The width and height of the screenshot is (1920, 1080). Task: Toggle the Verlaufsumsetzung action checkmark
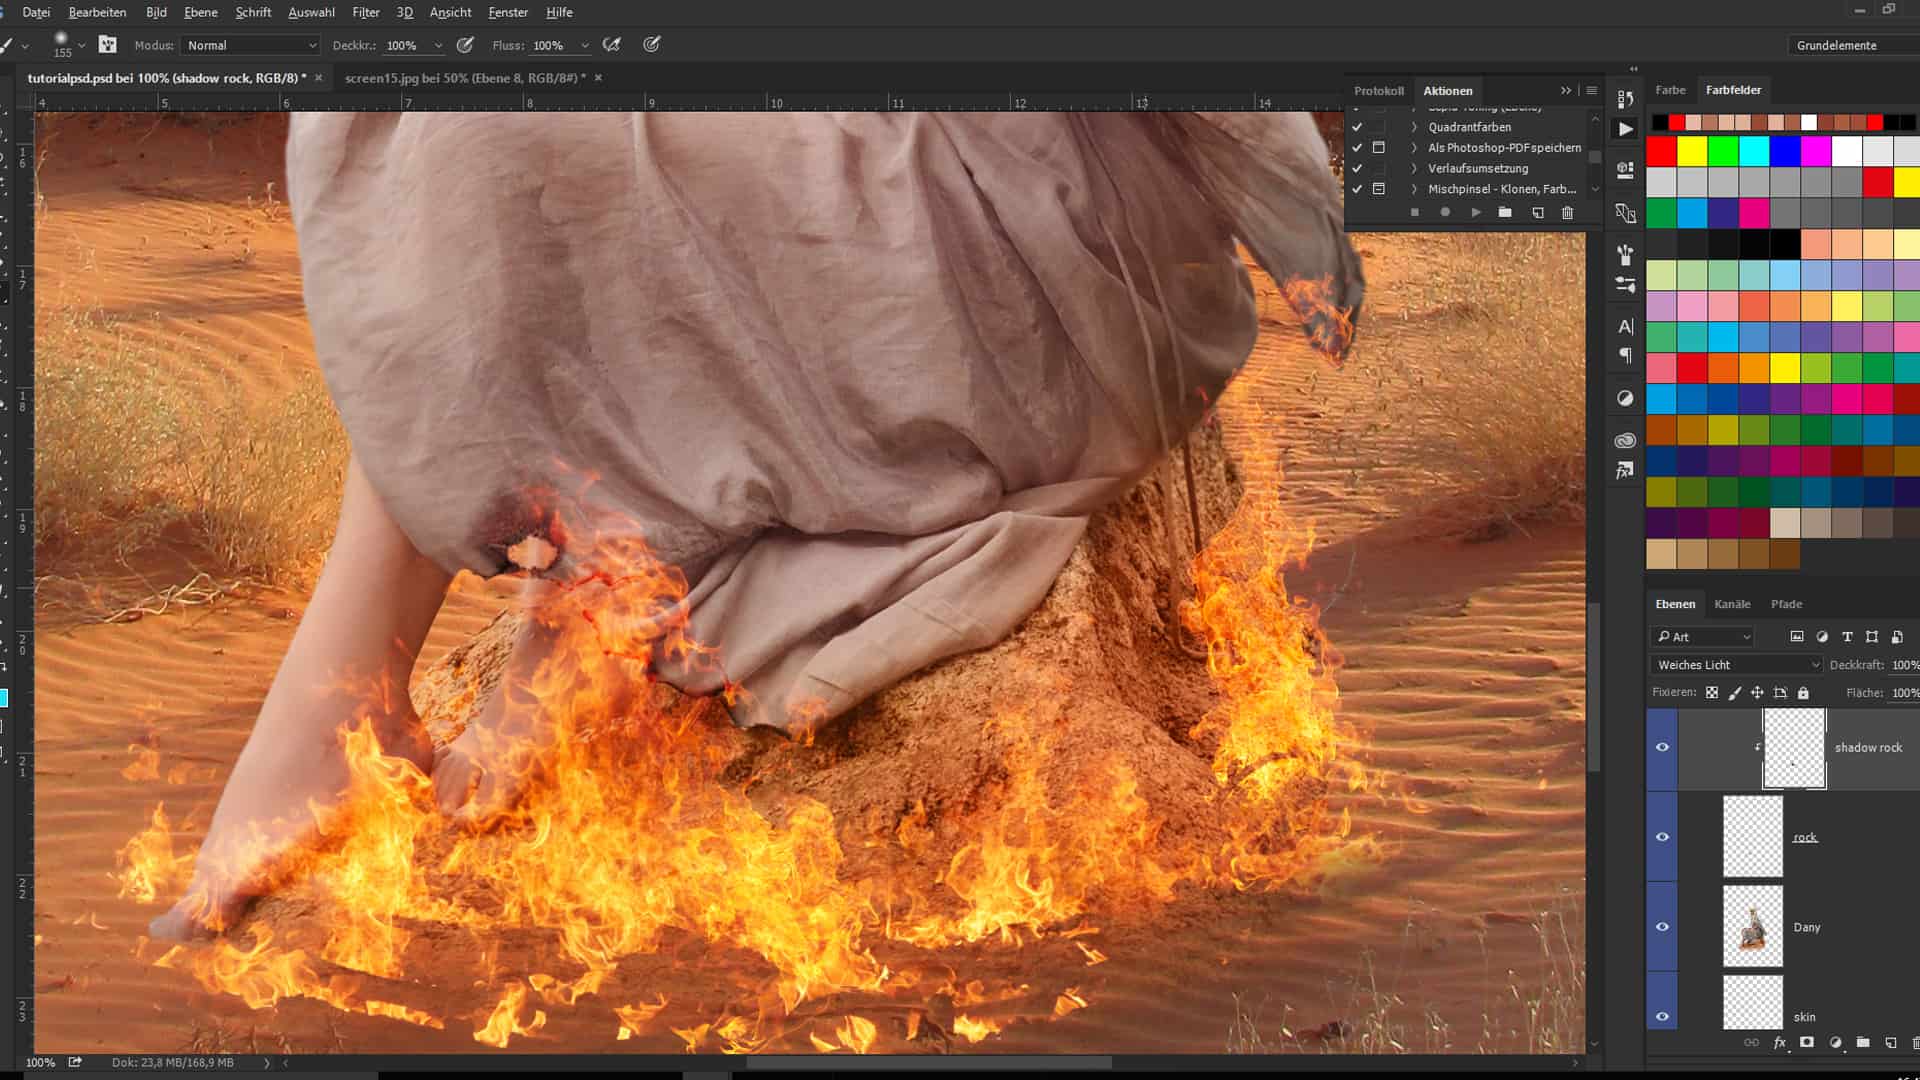point(1357,168)
